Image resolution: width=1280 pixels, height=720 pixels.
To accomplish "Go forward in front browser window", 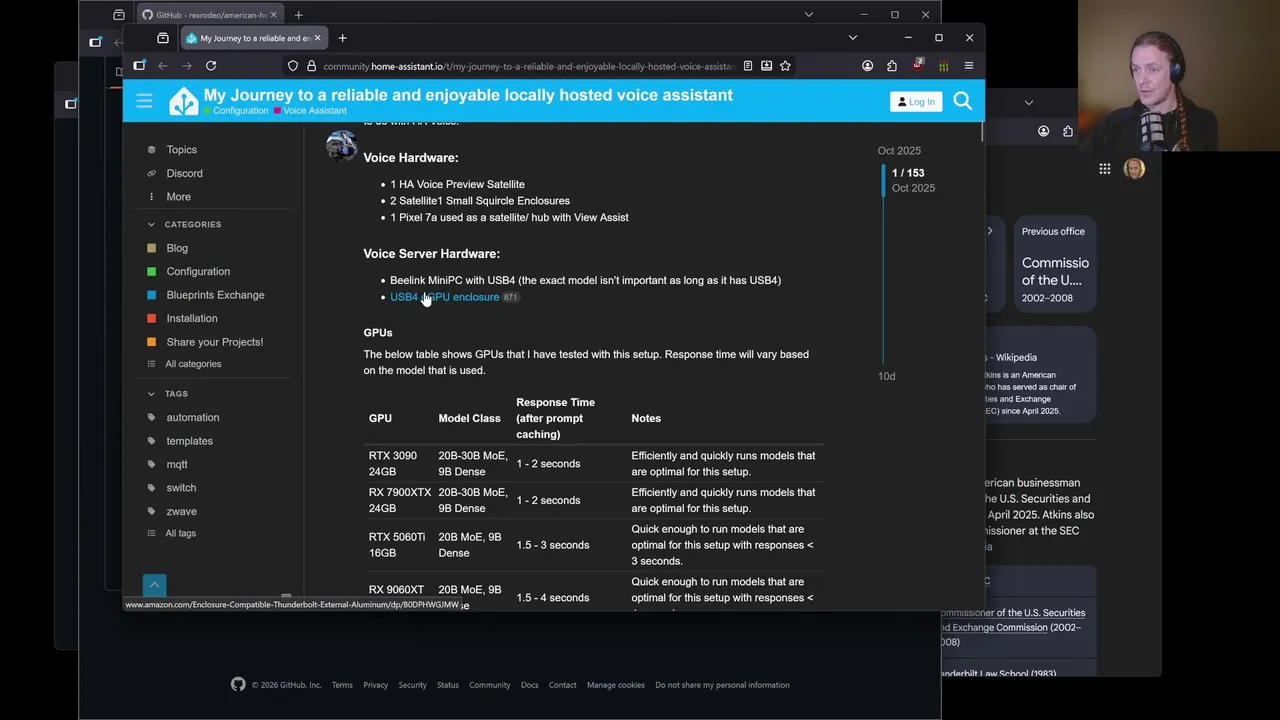I will (x=187, y=66).
